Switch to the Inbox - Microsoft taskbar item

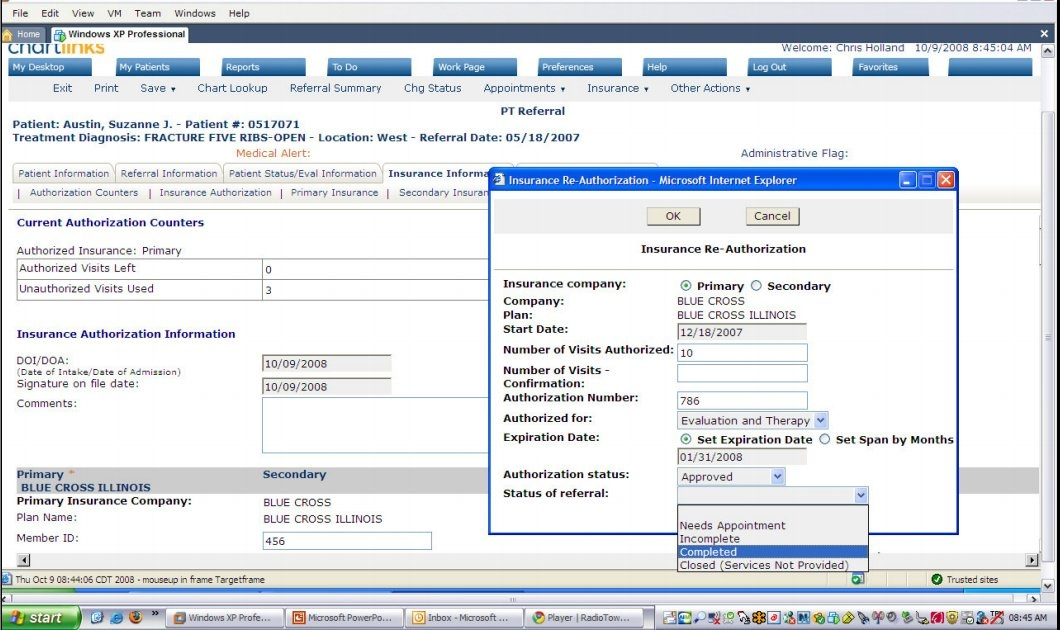[x=464, y=618]
